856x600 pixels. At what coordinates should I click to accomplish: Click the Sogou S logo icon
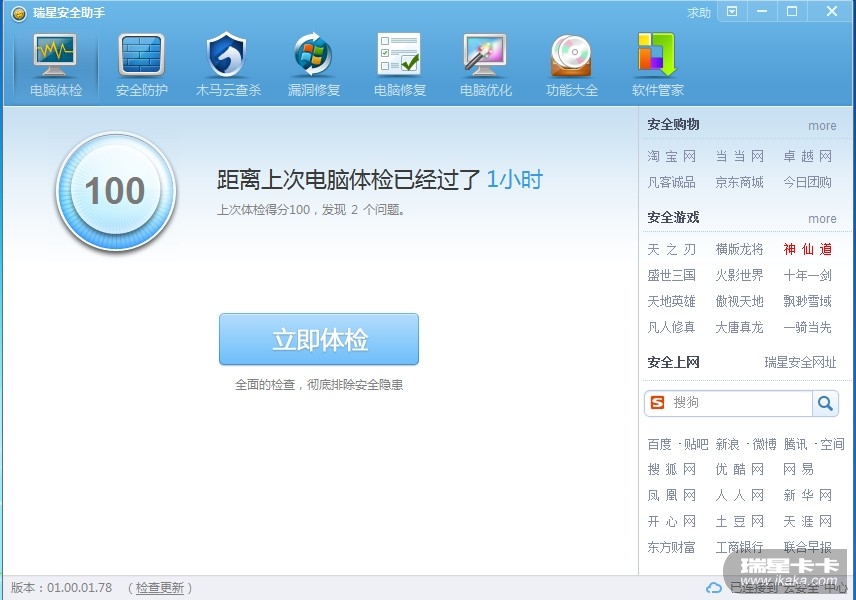pyautogui.click(x=657, y=402)
